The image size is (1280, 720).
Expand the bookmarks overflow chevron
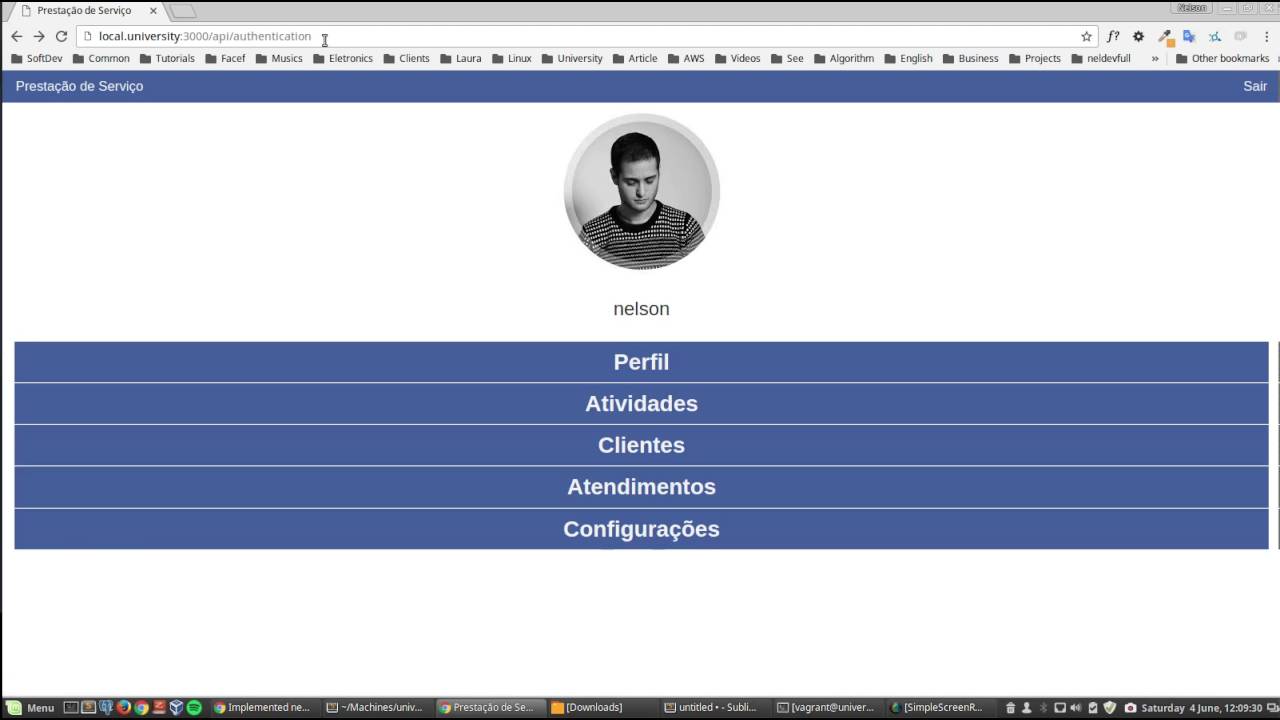point(1155,58)
